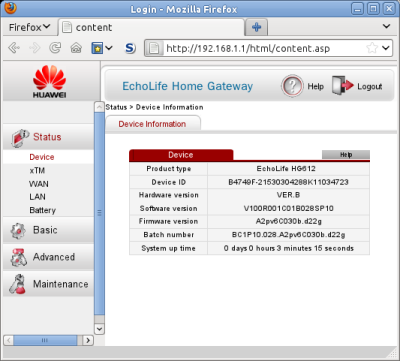Image resolution: width=400 pixels, height=361 pixels.
Task: Click the Firefox logo in title bar
Action: point(9,8)
